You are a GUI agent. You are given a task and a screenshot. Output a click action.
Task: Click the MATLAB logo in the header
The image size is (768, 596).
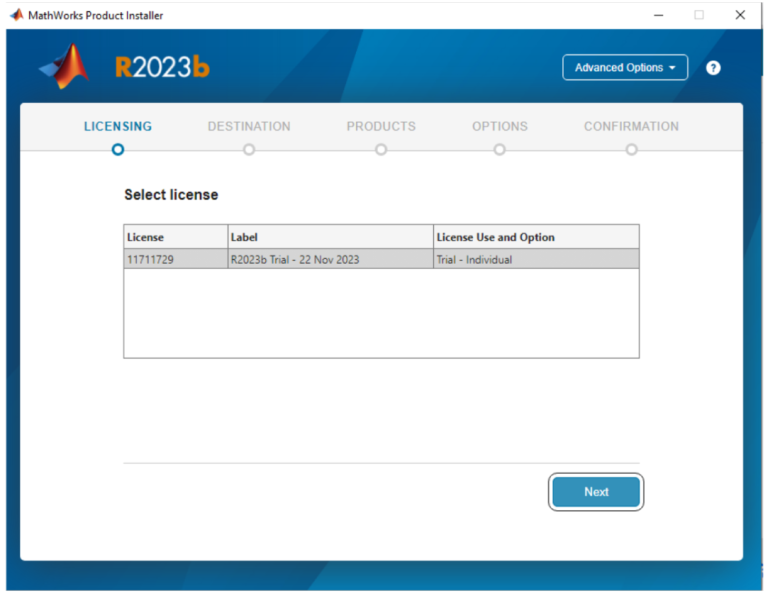click(x=64, y=67)
